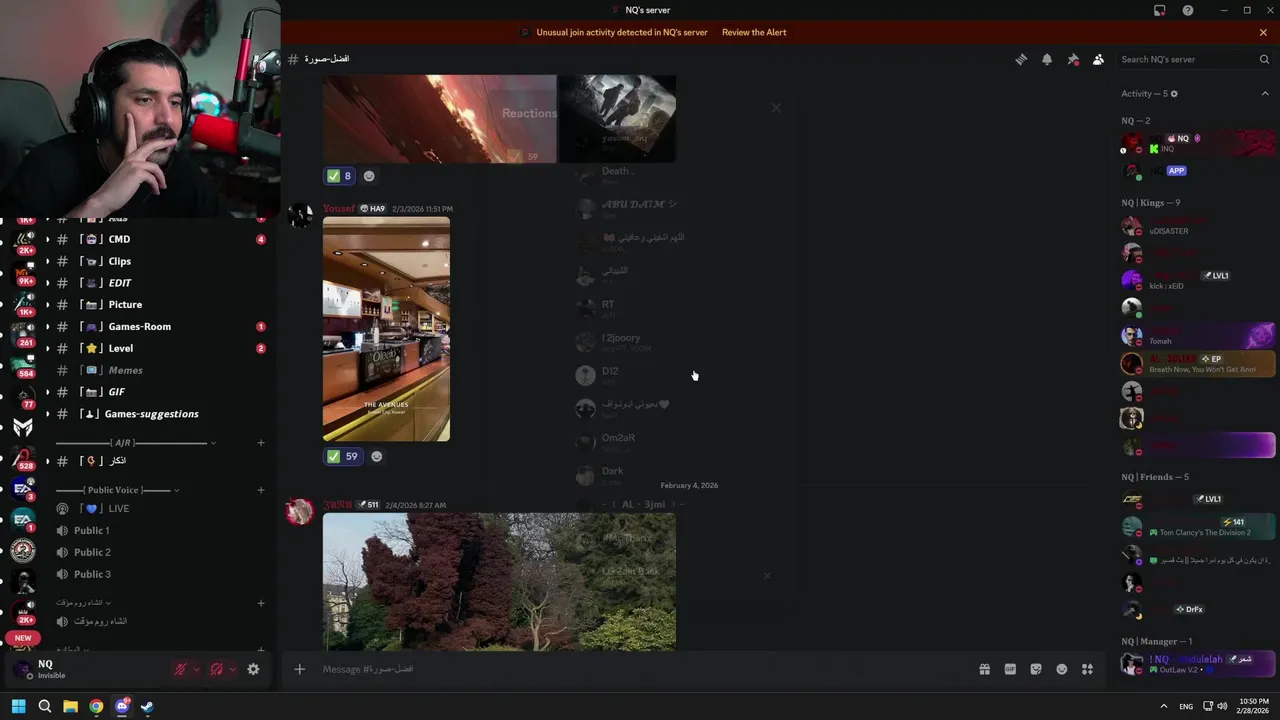Open the gift Nitro icon
This screenshot has width=1280, height=720.
[x=984, y=669]
